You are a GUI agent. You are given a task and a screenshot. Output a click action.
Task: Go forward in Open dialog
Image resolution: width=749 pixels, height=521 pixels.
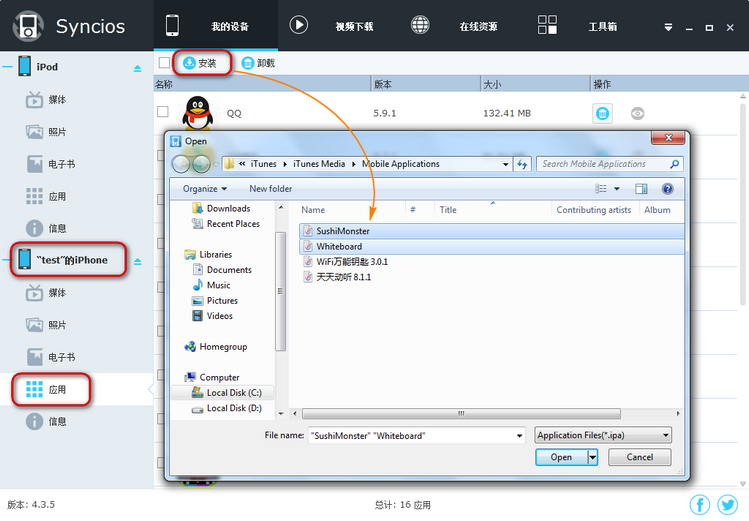[x=201, y=164]
